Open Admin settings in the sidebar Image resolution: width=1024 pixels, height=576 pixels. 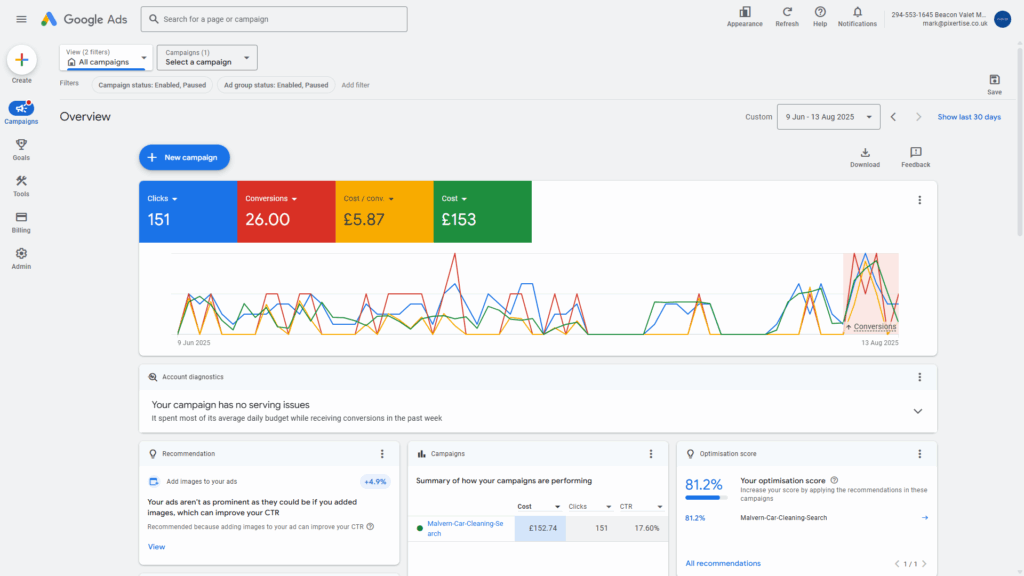22,258
